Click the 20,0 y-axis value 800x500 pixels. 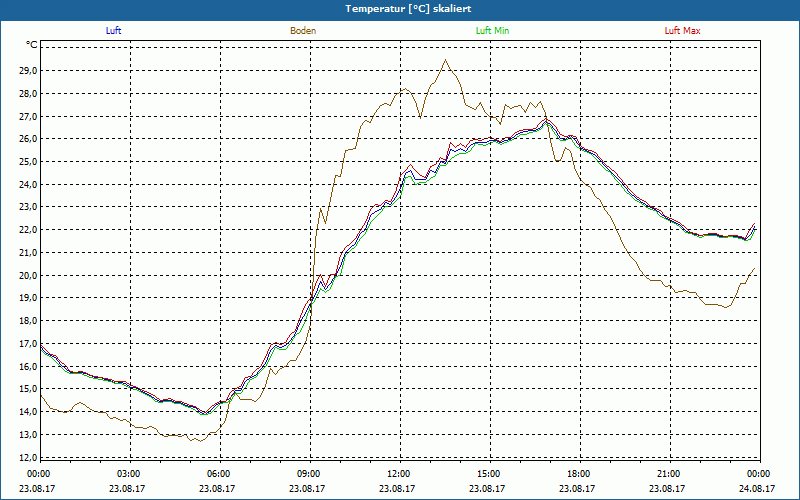(x=29, y=276)
